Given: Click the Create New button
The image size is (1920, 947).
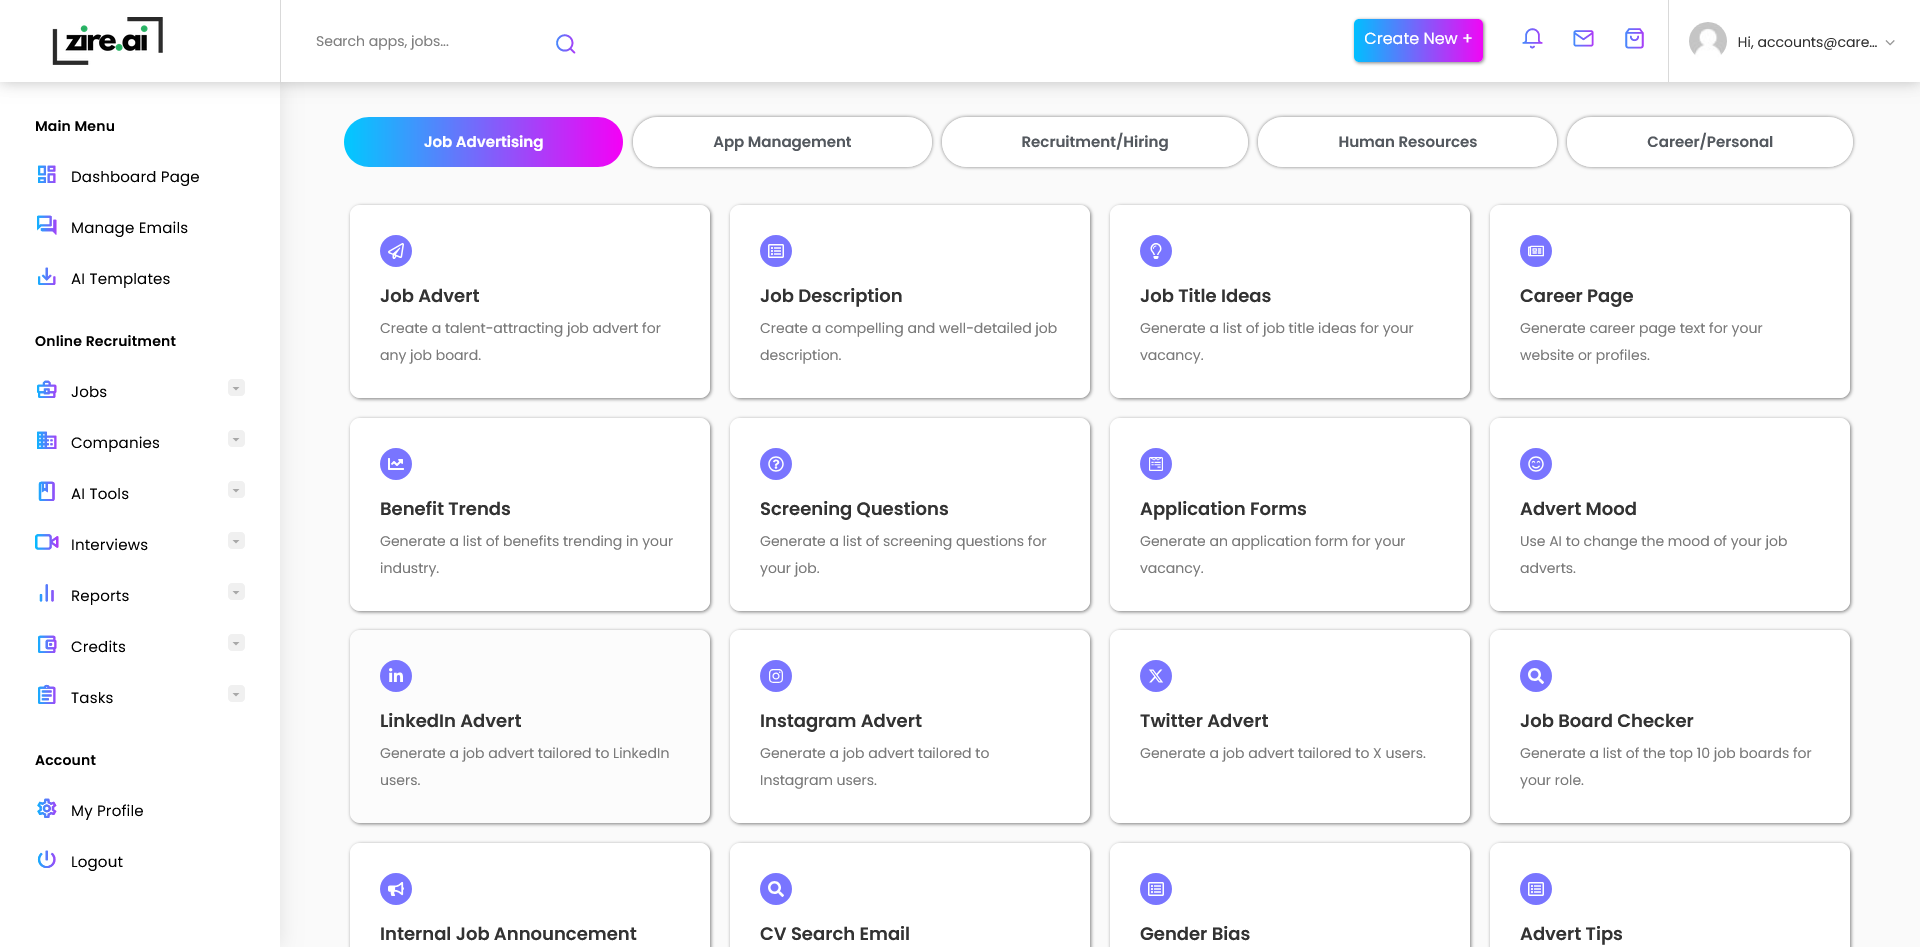Looking at the screenshot, I should pos(1418,40).
